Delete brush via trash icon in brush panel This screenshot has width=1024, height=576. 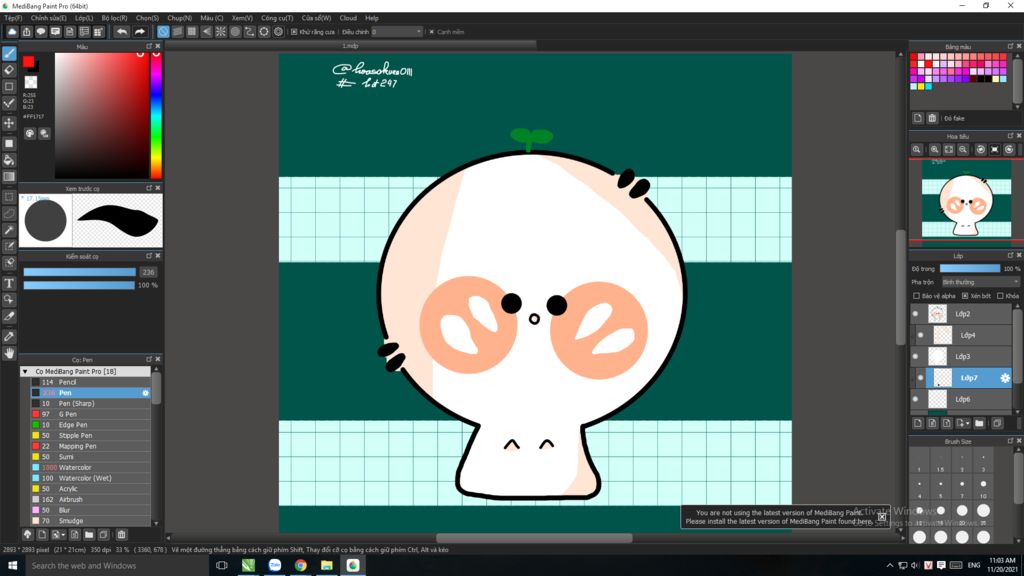tap(121, 534)
